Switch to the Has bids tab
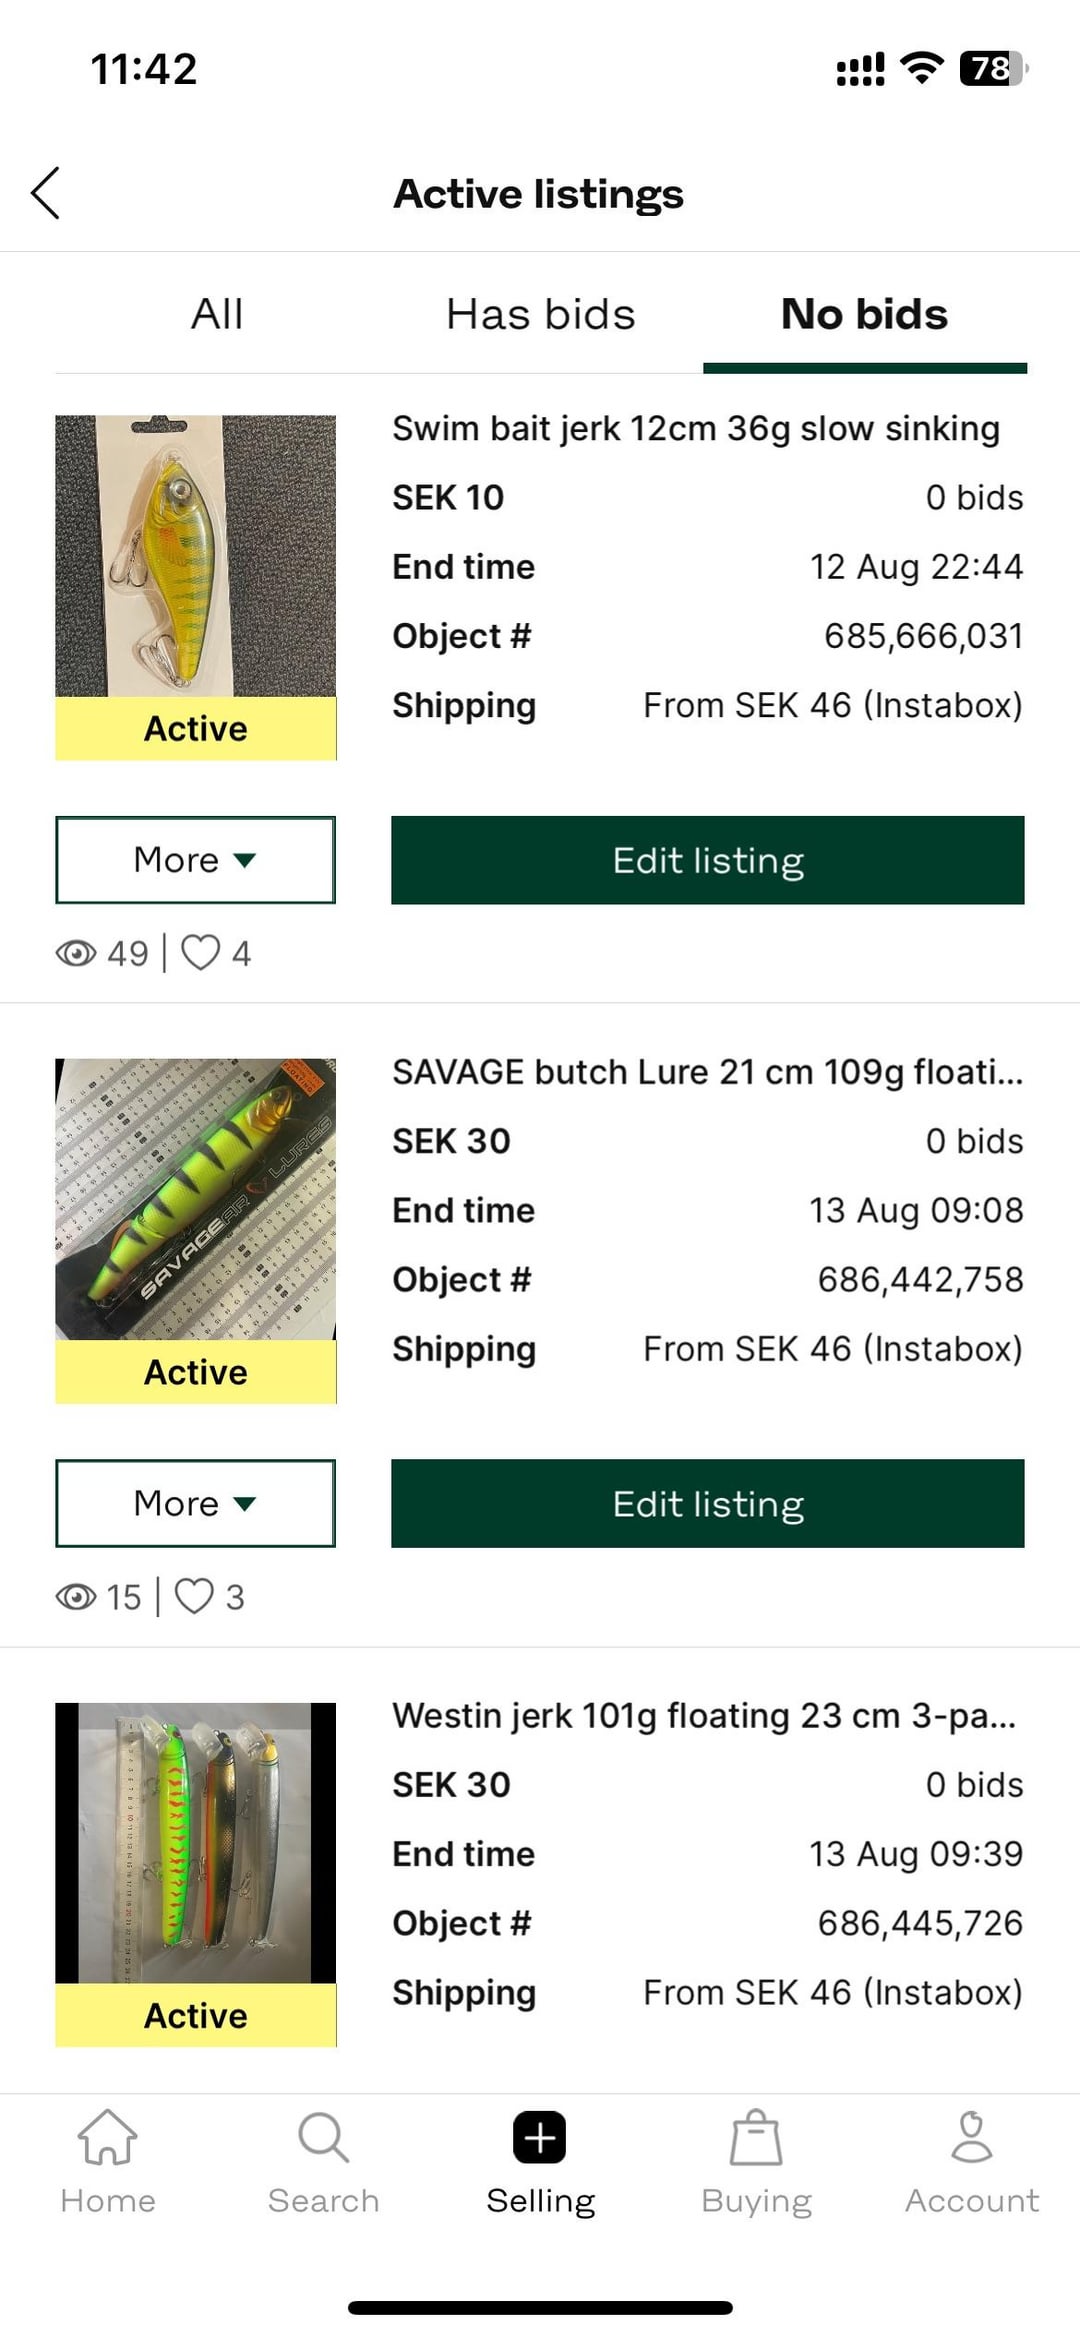Screen dimensions: 1080x2337 (540, 314)
